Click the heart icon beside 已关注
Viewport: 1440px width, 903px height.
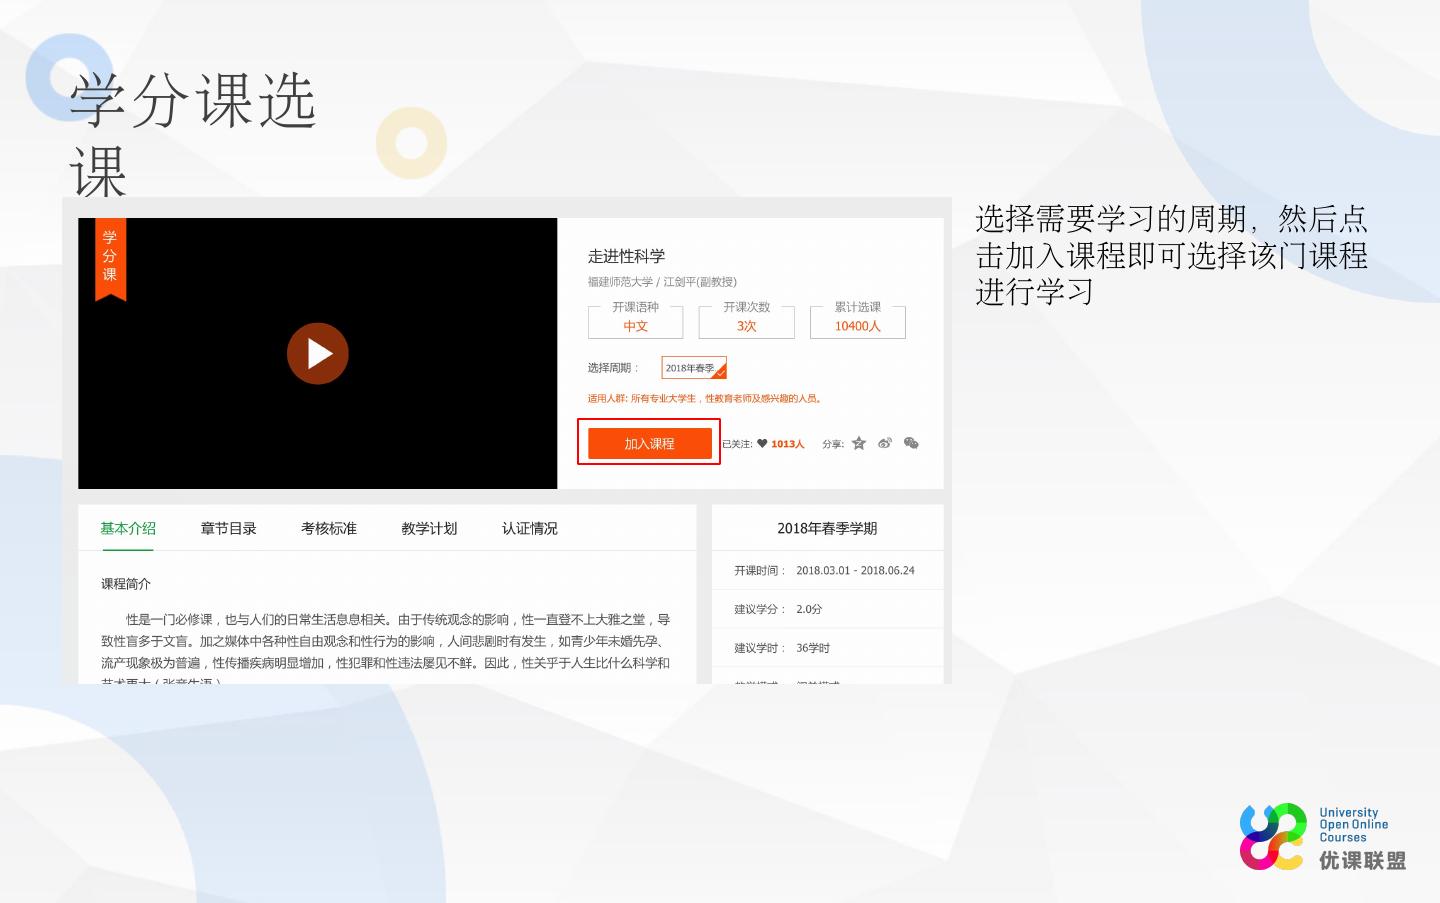pos(762,444)
